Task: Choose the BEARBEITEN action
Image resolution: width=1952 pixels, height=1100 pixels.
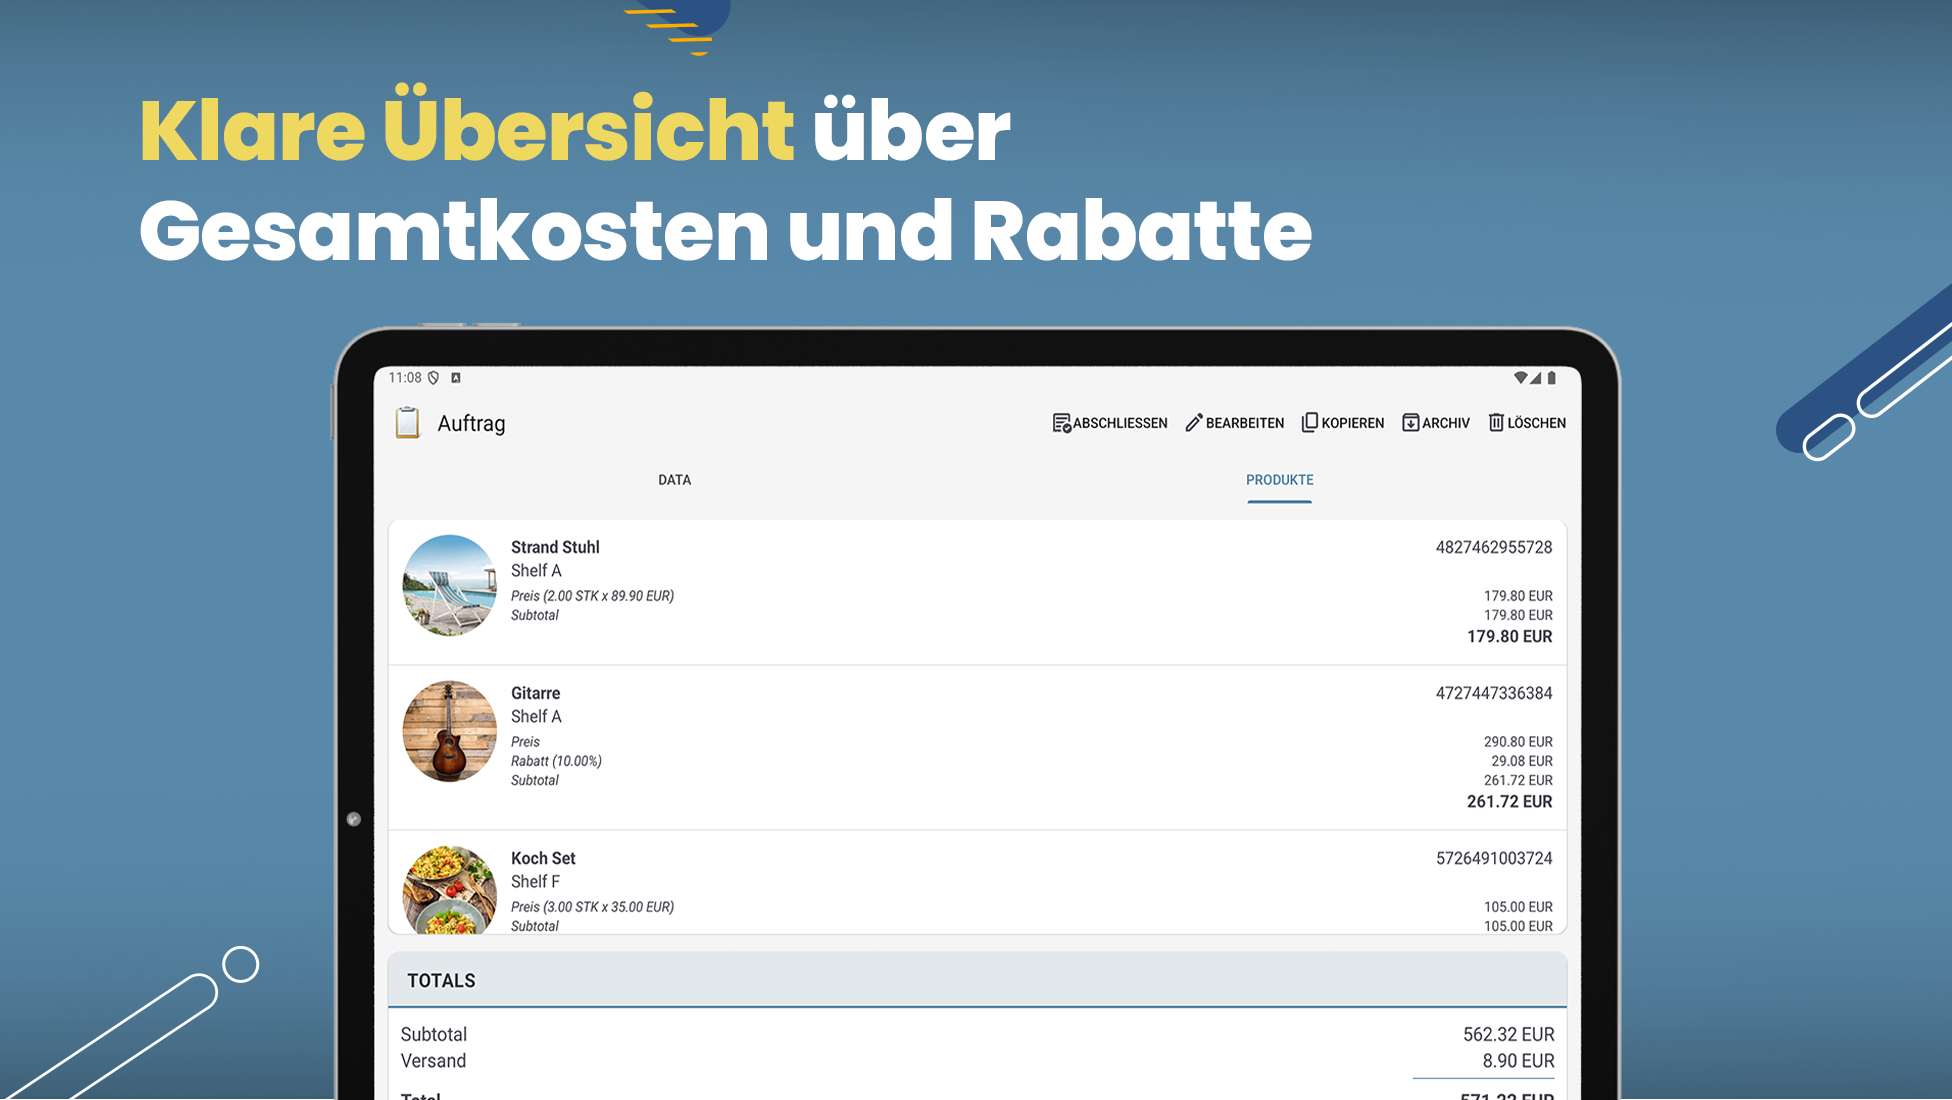Action: point(1235,423)
